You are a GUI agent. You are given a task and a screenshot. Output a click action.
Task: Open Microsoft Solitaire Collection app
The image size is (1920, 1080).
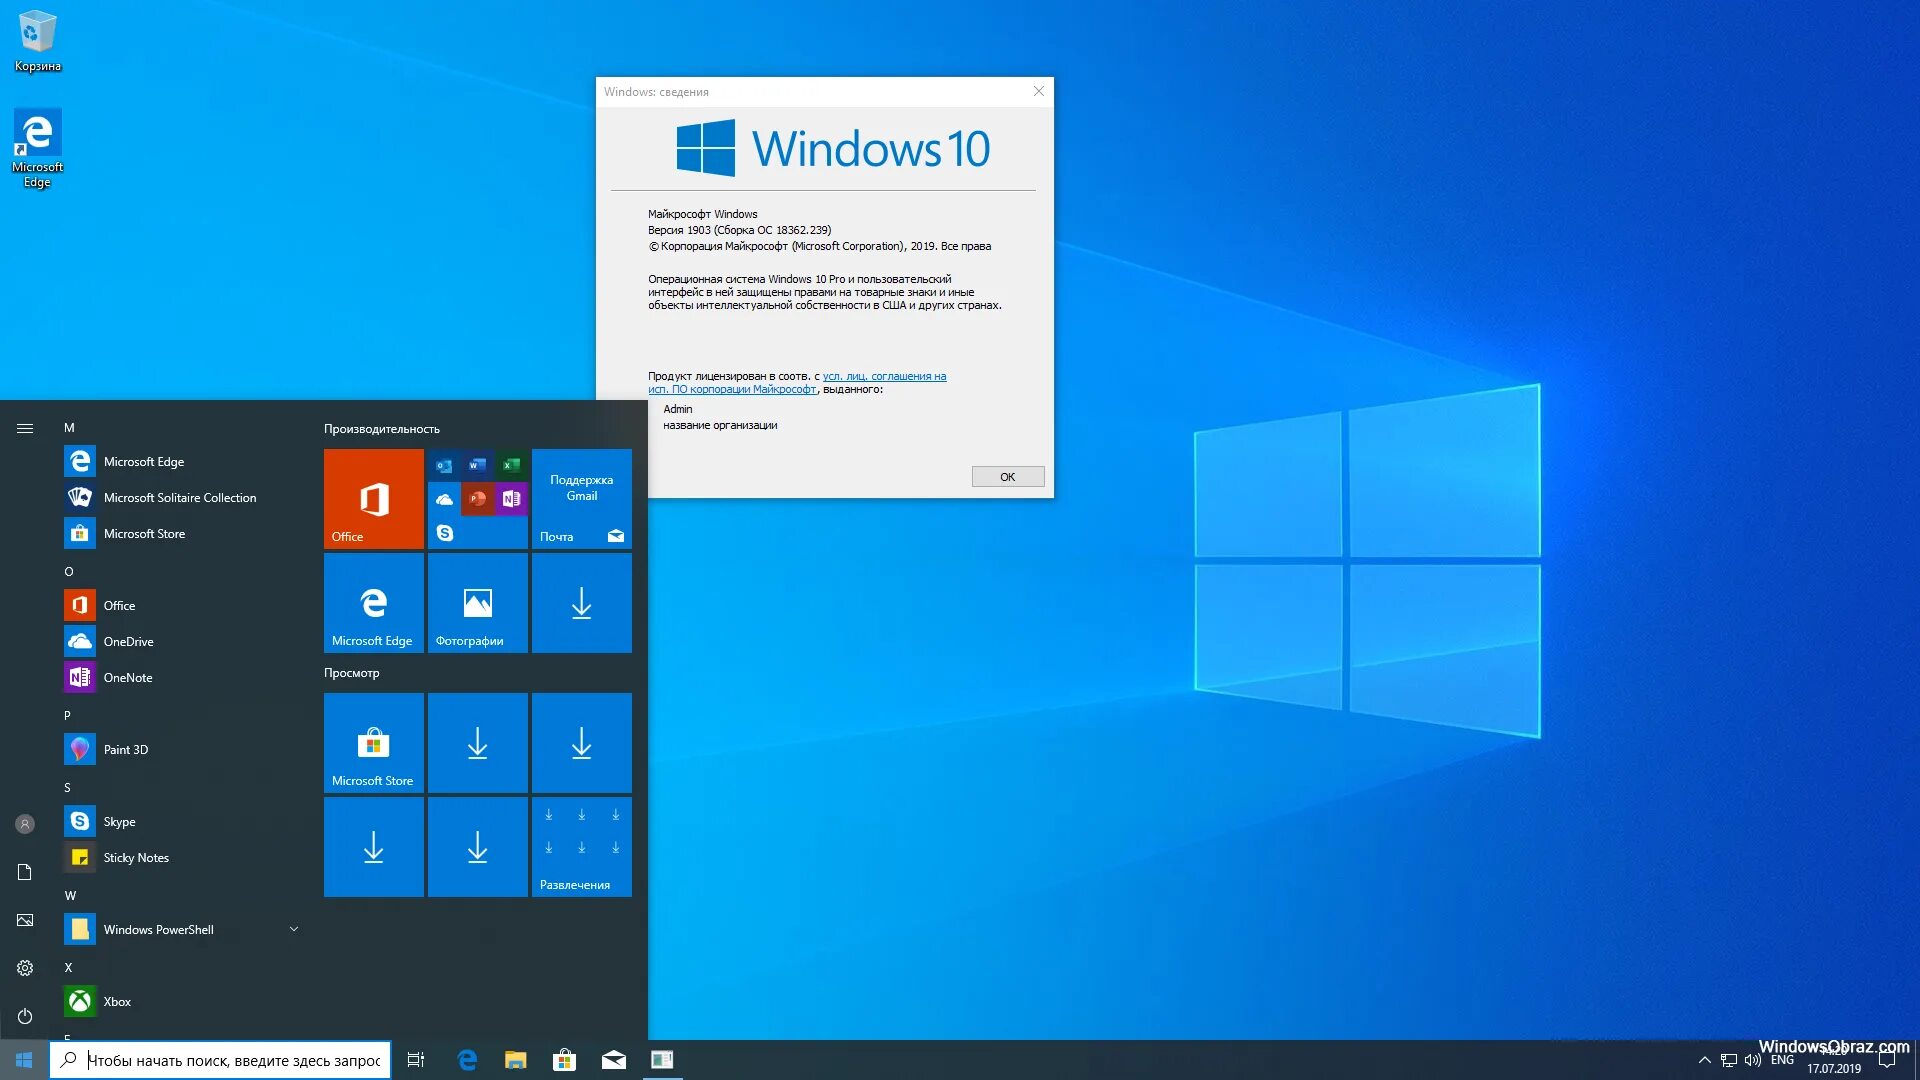coord(179,497)
